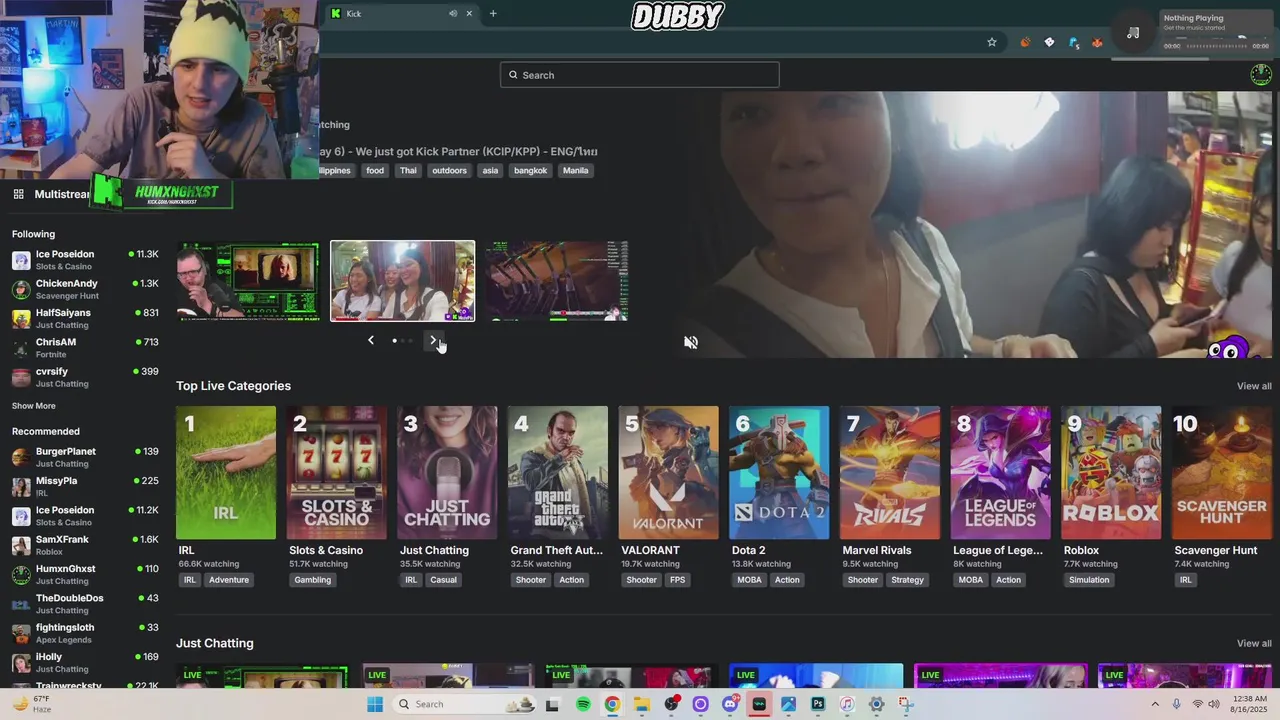Screen dimensions: 1280x720
Task: Click the Gambling tag under Slots & Casino
Action: 313,580
